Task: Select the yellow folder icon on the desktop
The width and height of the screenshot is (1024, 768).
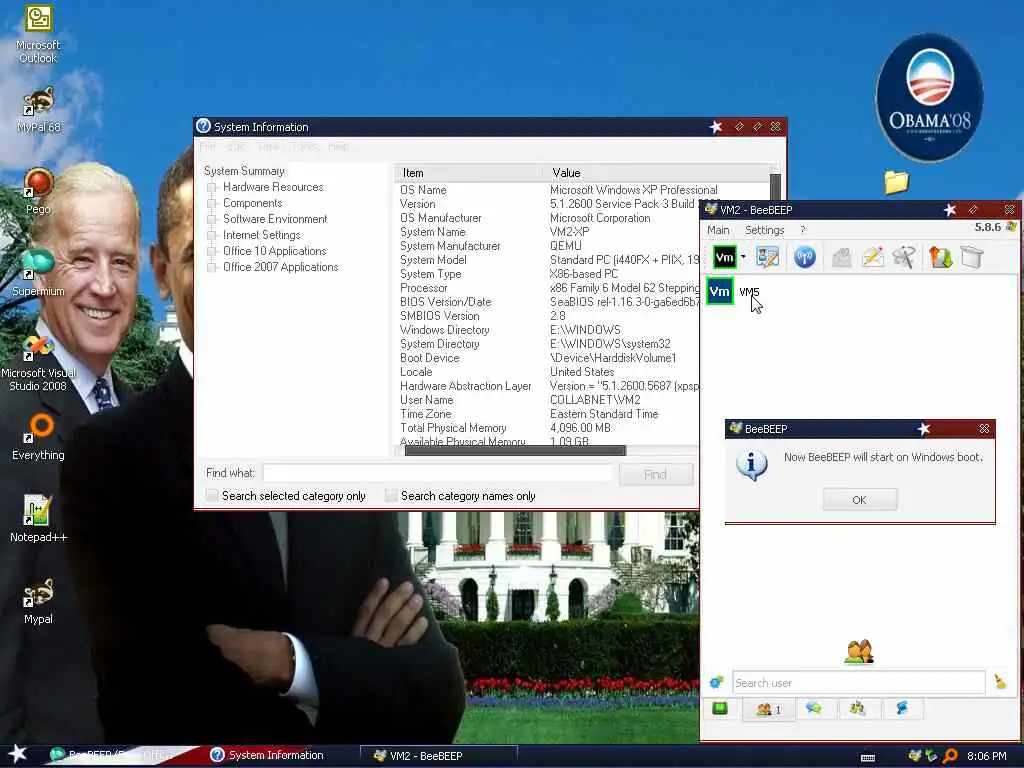Action: 897,182
